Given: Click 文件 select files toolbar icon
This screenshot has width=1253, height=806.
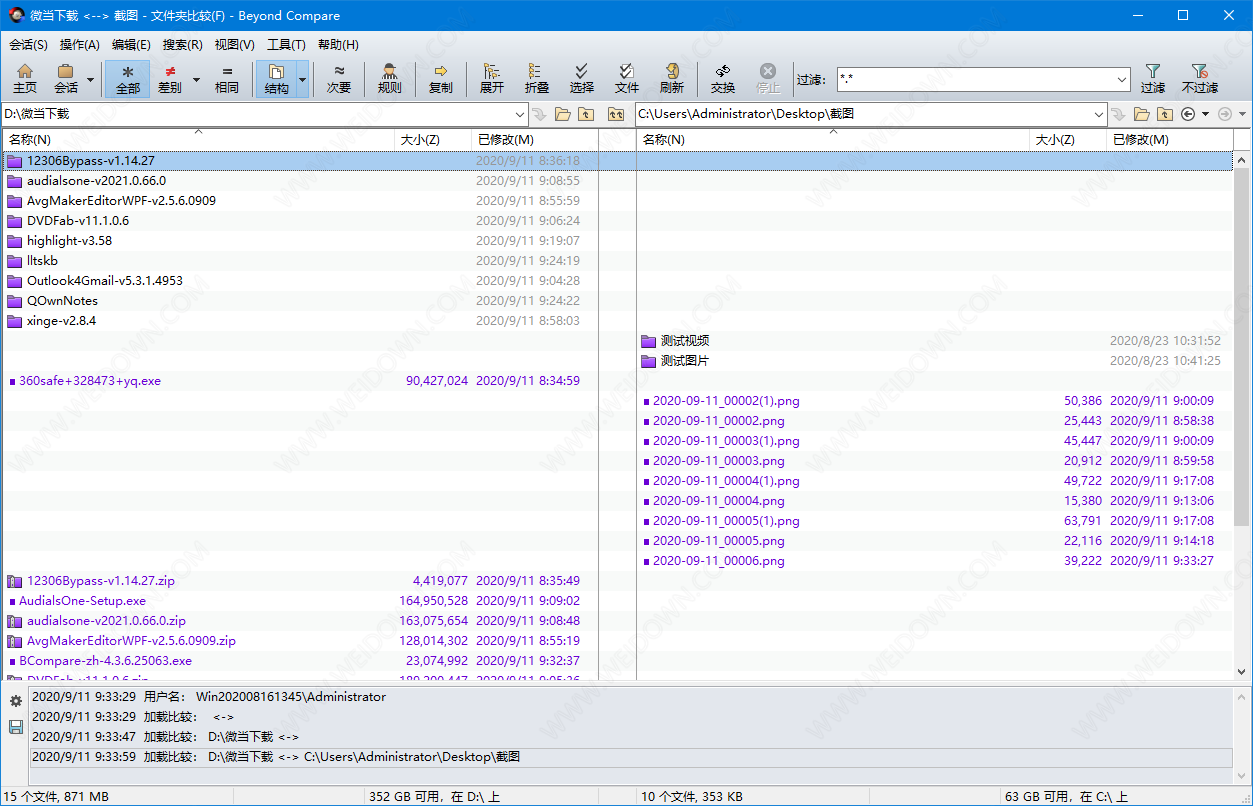Looking at the screenshot, I should coord(627,79).
